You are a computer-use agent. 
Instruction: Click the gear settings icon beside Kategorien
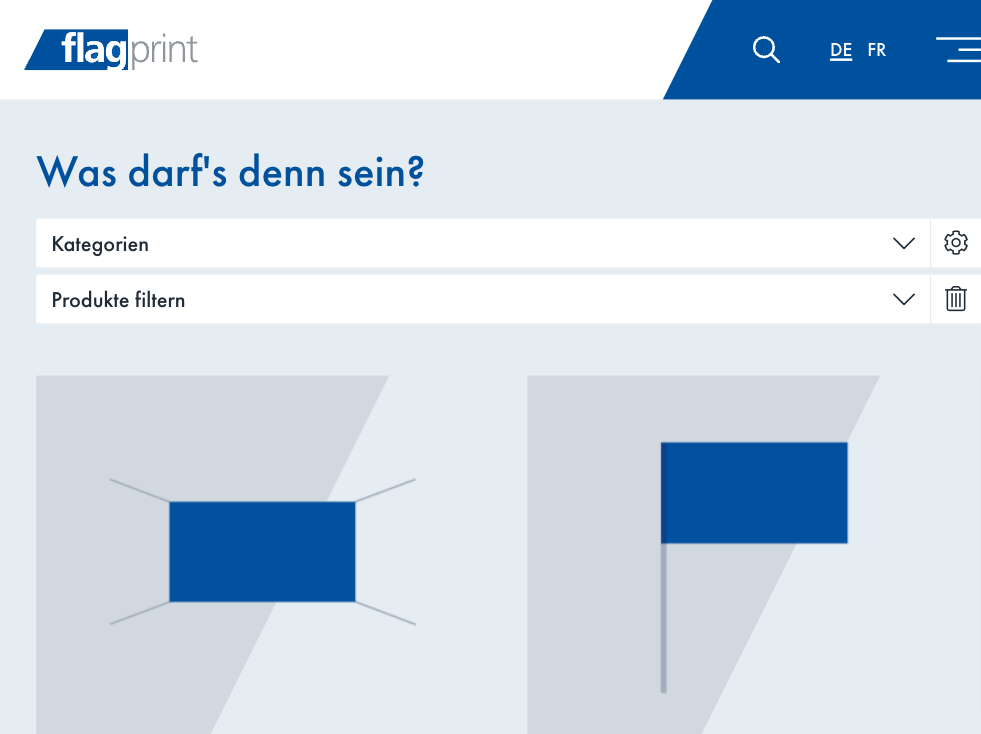[956, 243]
